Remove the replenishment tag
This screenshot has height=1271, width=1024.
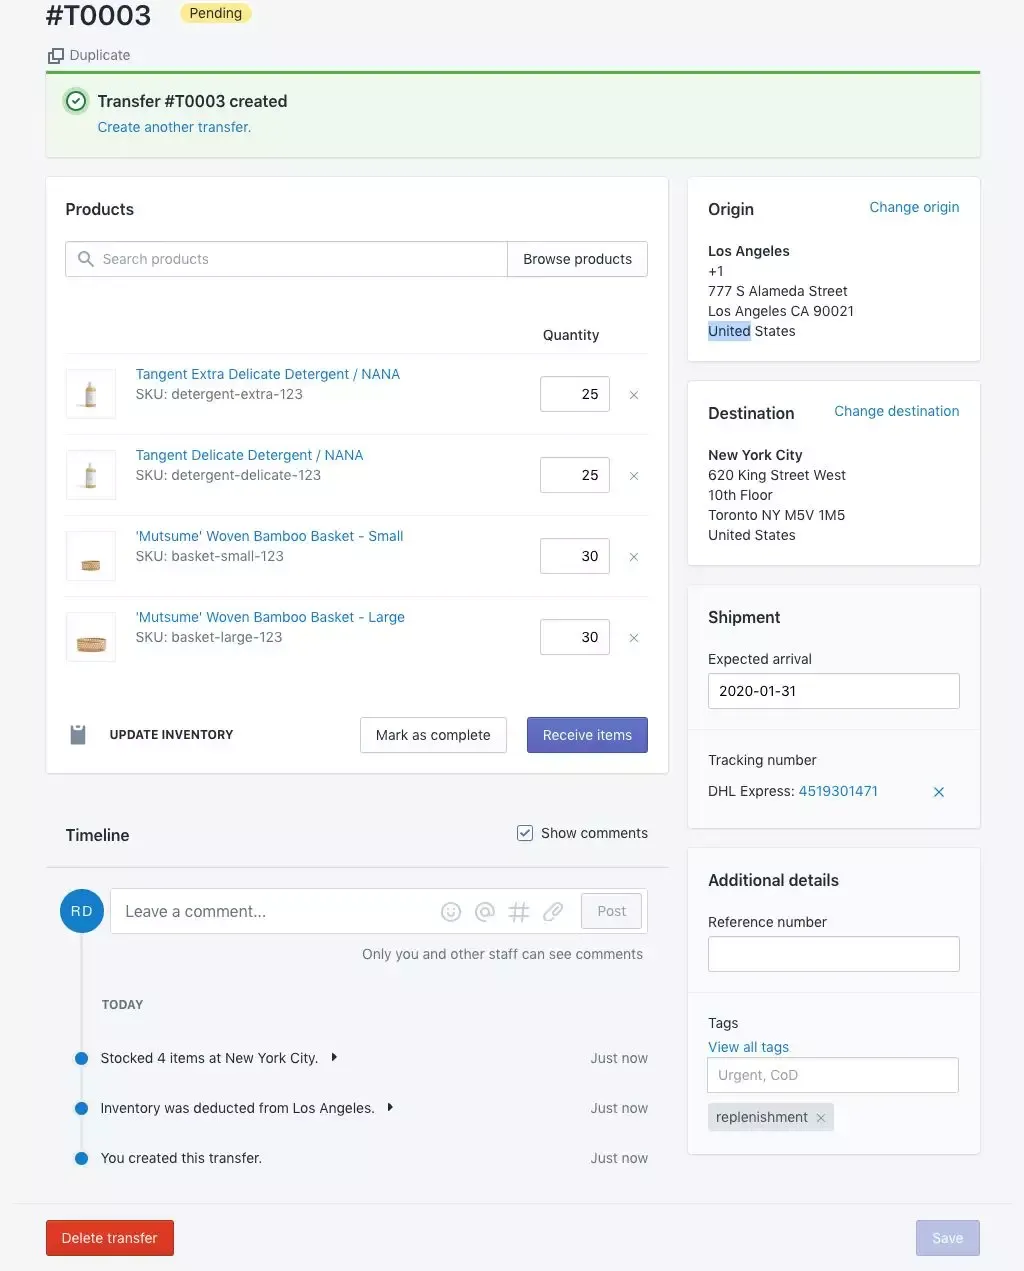(821, 1118)
